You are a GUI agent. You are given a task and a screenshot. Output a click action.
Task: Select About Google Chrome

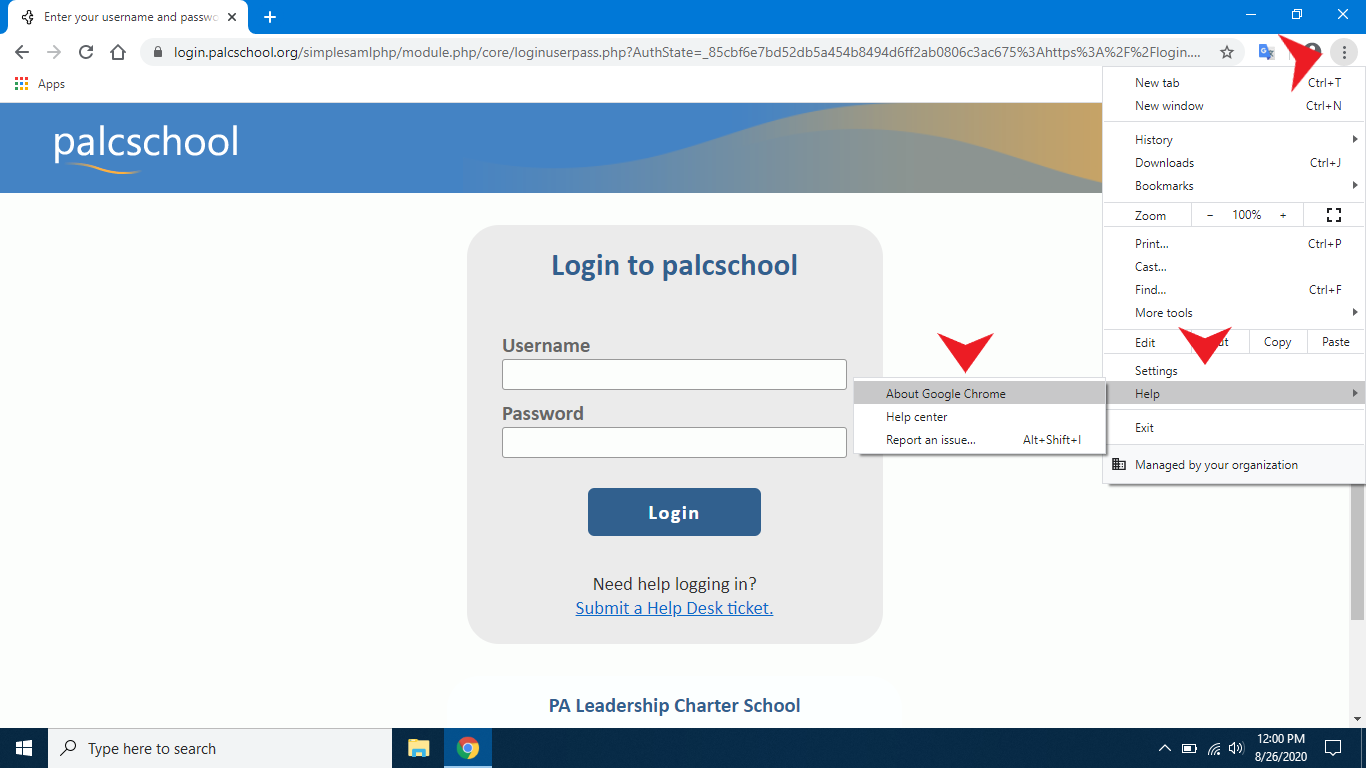[980, 394]
